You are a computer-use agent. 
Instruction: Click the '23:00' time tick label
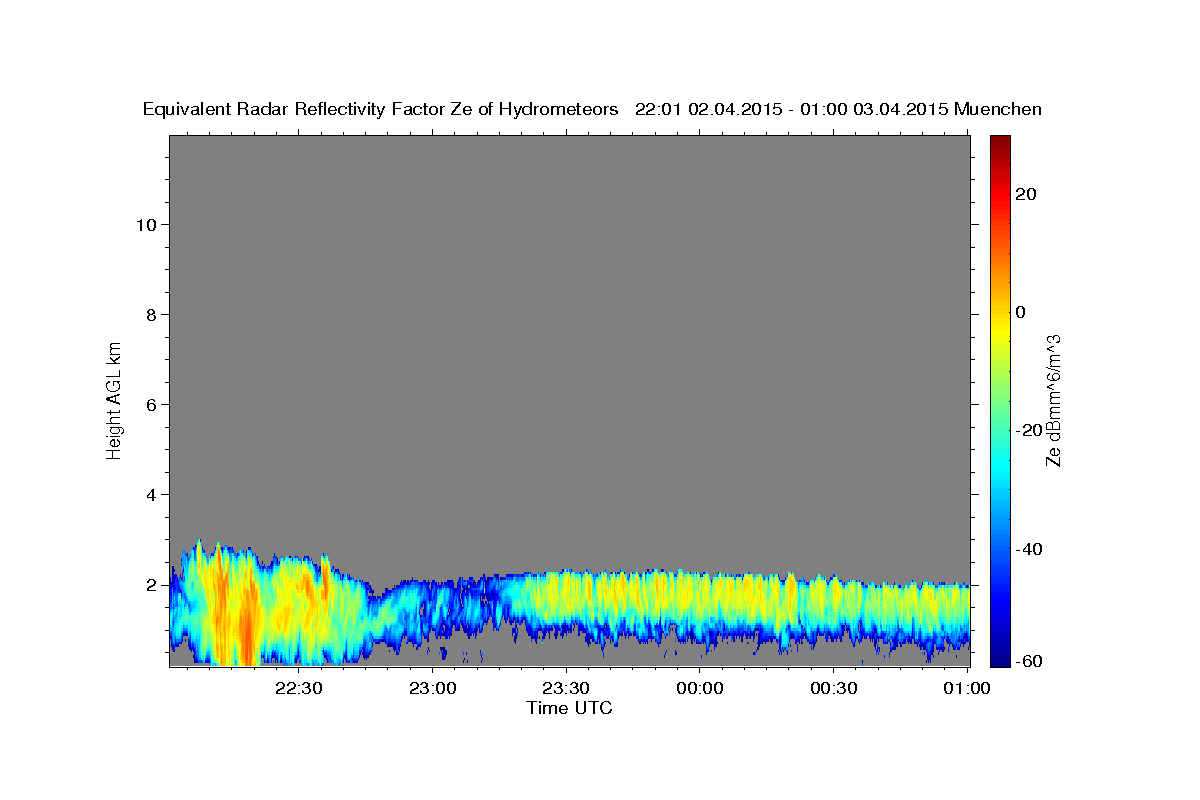433,688
